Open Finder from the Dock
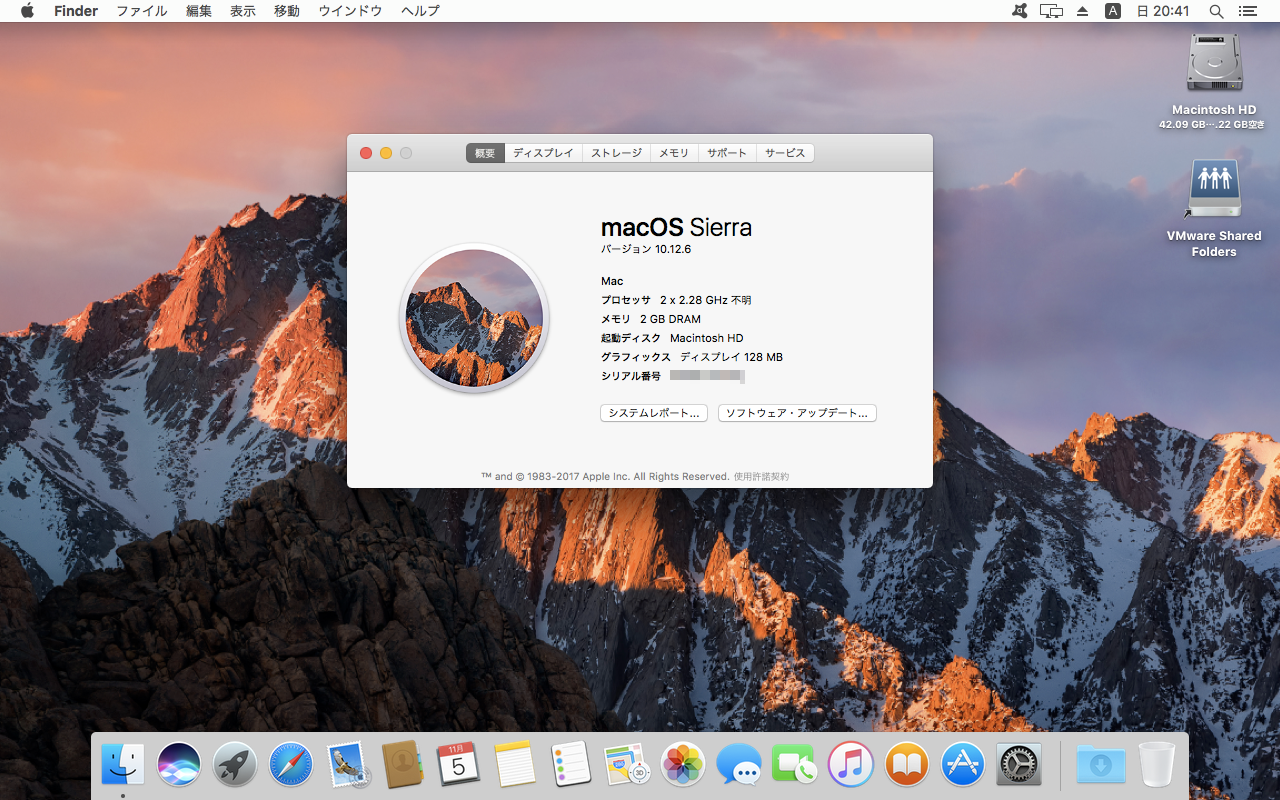Image resolution: width=1280 pixels, height=800 pixels. 123,765
